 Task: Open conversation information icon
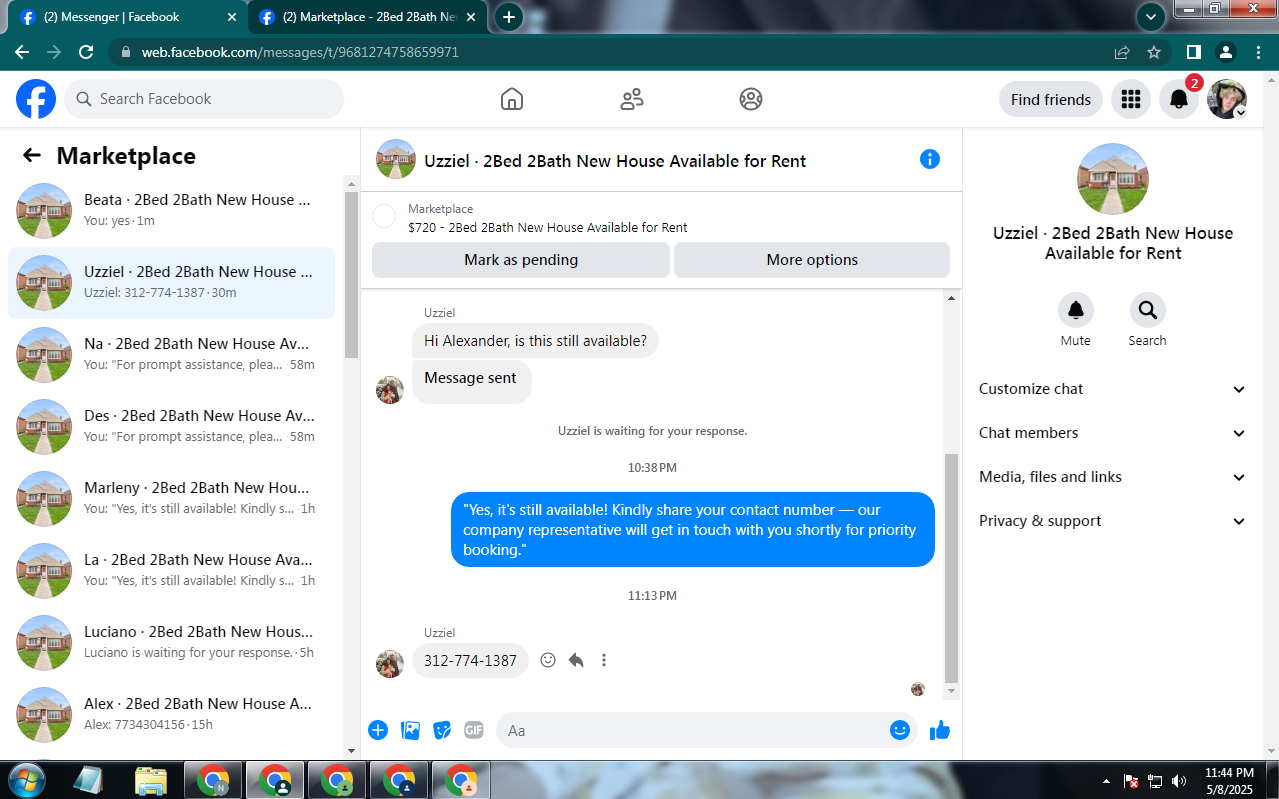click(930, 159)
